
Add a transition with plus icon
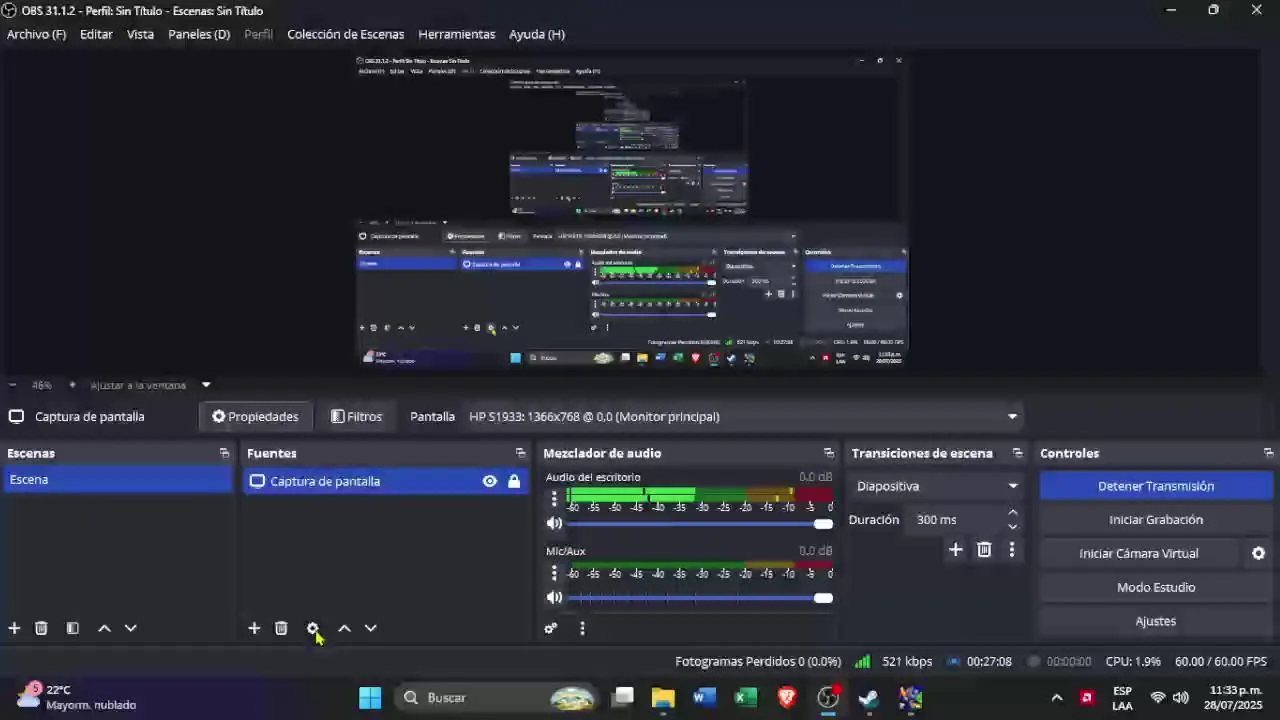[955, 549]
